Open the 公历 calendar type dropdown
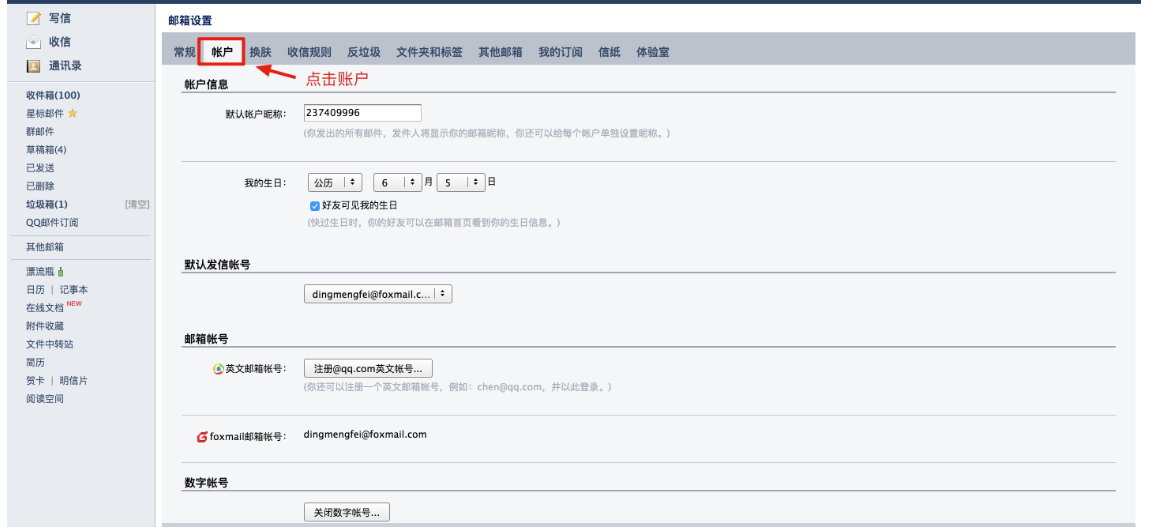The width and height of the screenshot is (1149, 529). click(x=335, y=183)
